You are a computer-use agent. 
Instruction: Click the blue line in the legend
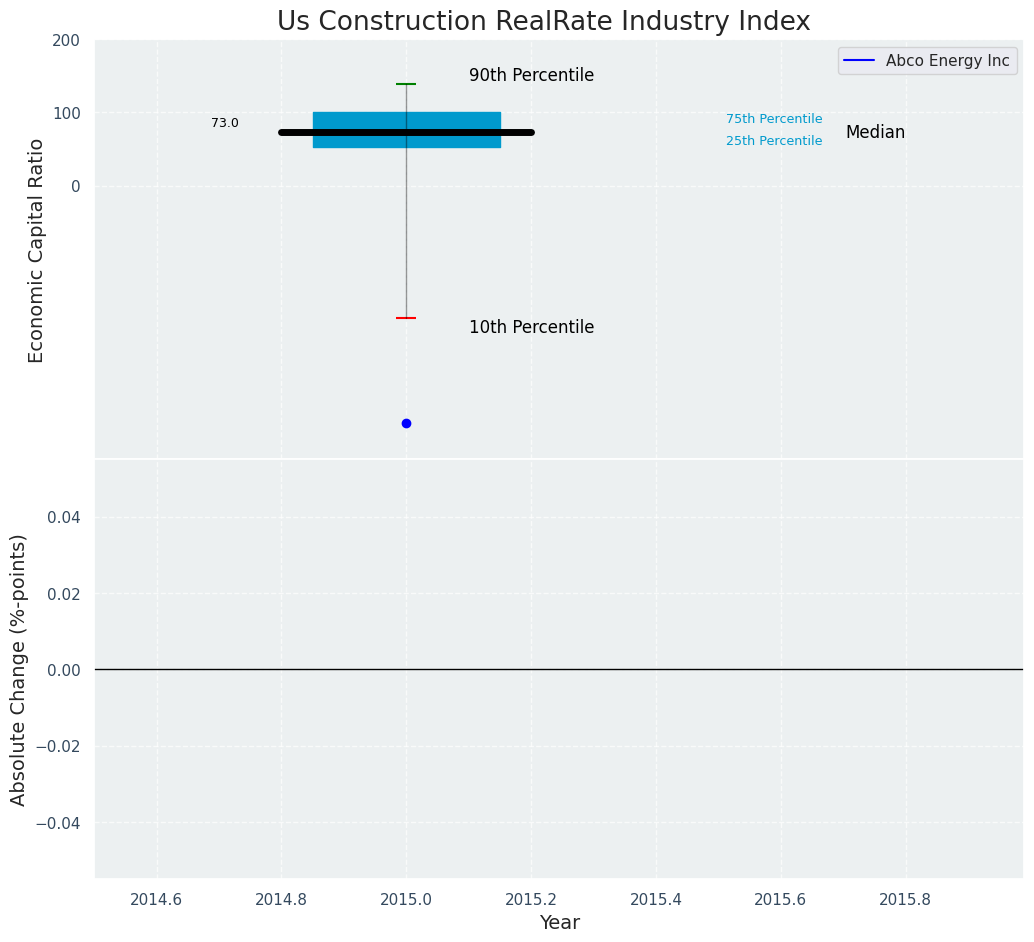click(x=859, y=61)
